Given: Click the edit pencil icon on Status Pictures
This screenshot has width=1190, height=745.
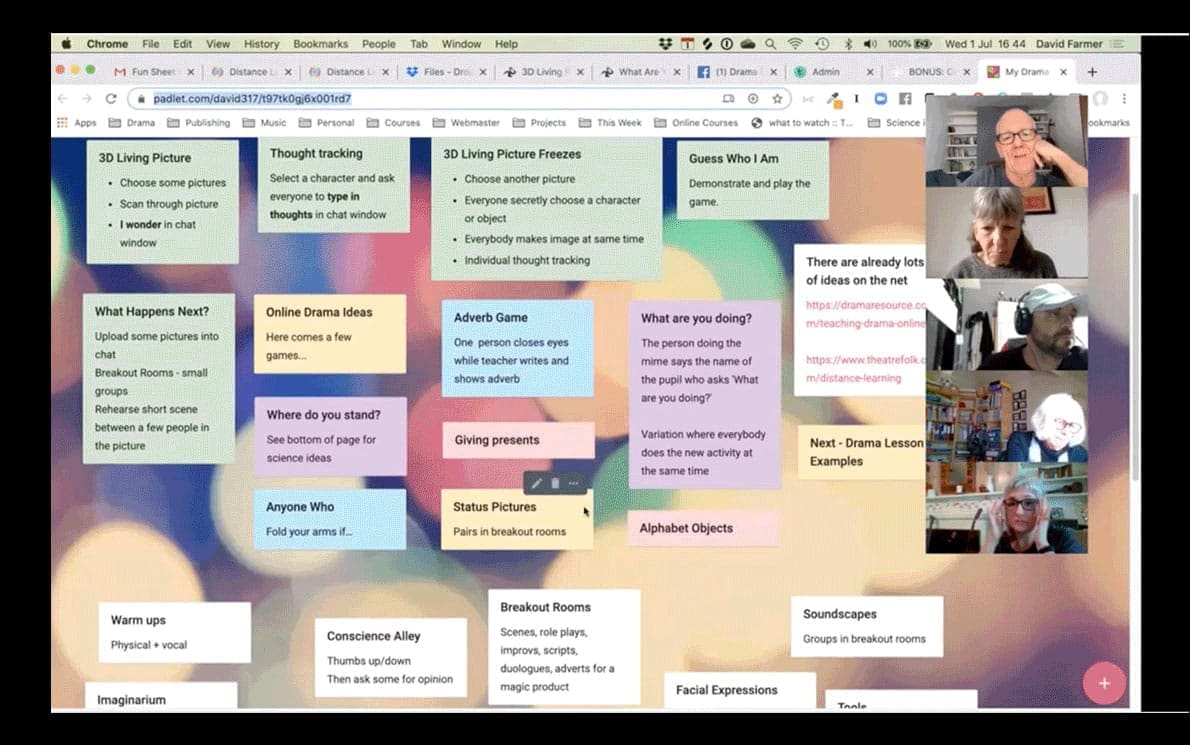Looking at the screenshot, I should point(537,483).
